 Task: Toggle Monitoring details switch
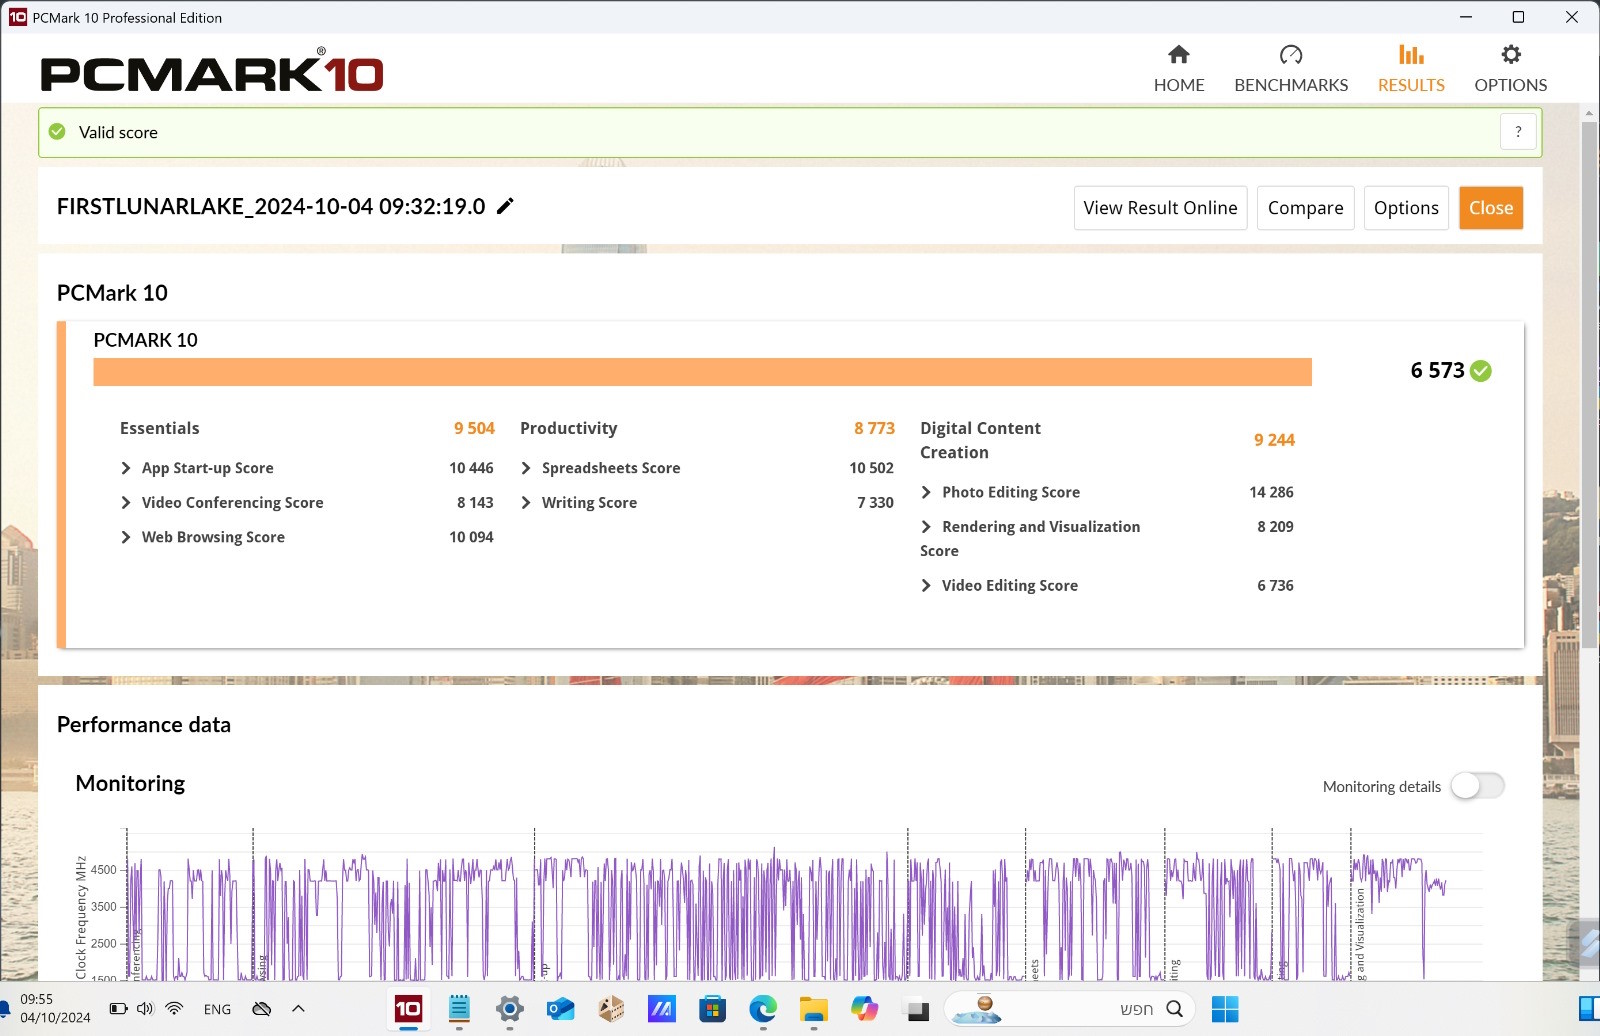[x=1478, y=786]
